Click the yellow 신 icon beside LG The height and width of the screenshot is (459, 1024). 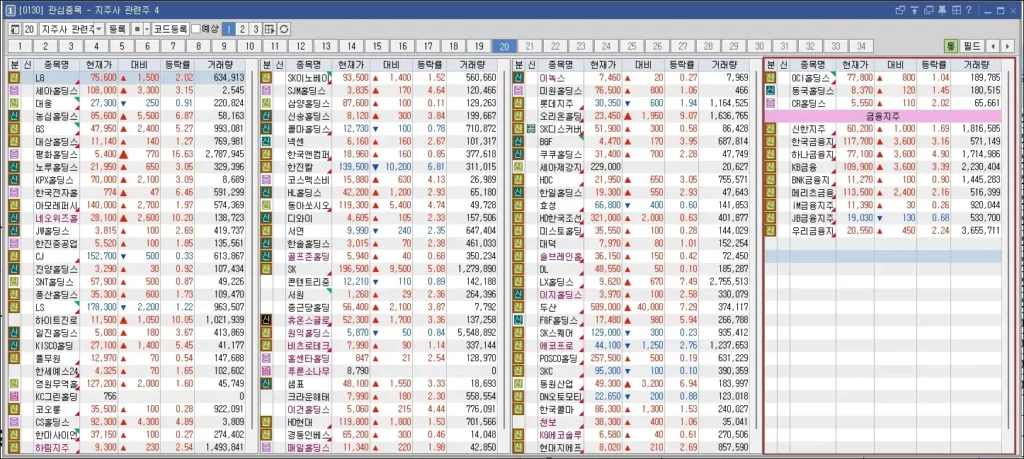(14, 77)
